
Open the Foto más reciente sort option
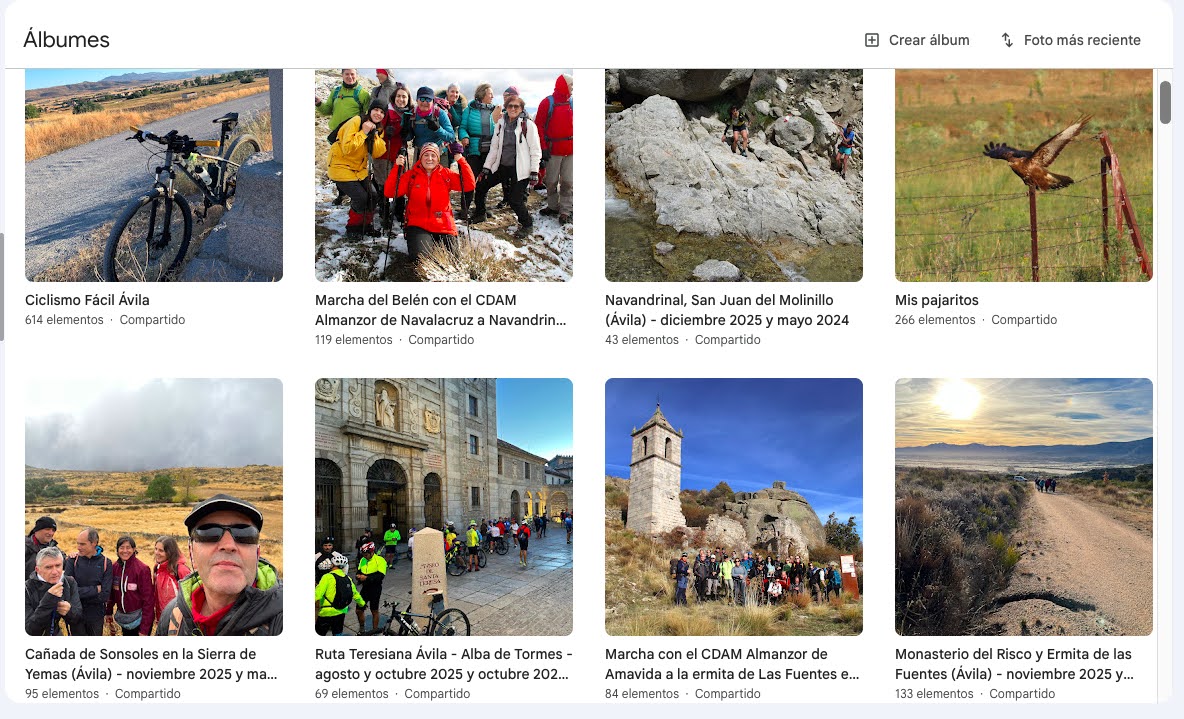(1070, 40)
